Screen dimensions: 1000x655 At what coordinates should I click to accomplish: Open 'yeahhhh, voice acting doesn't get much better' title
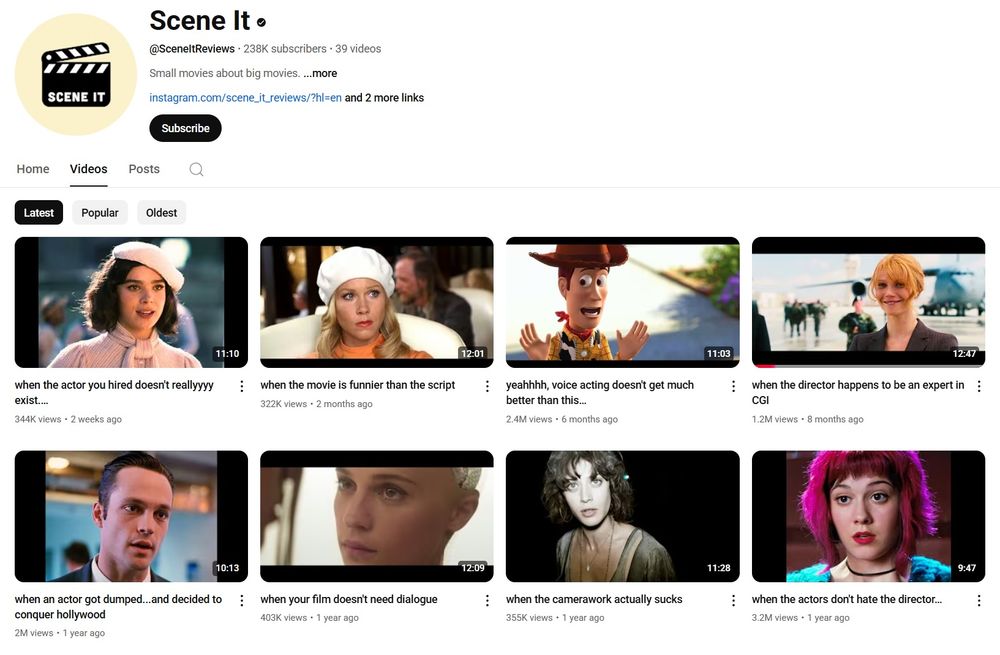(x=600, y=392)
